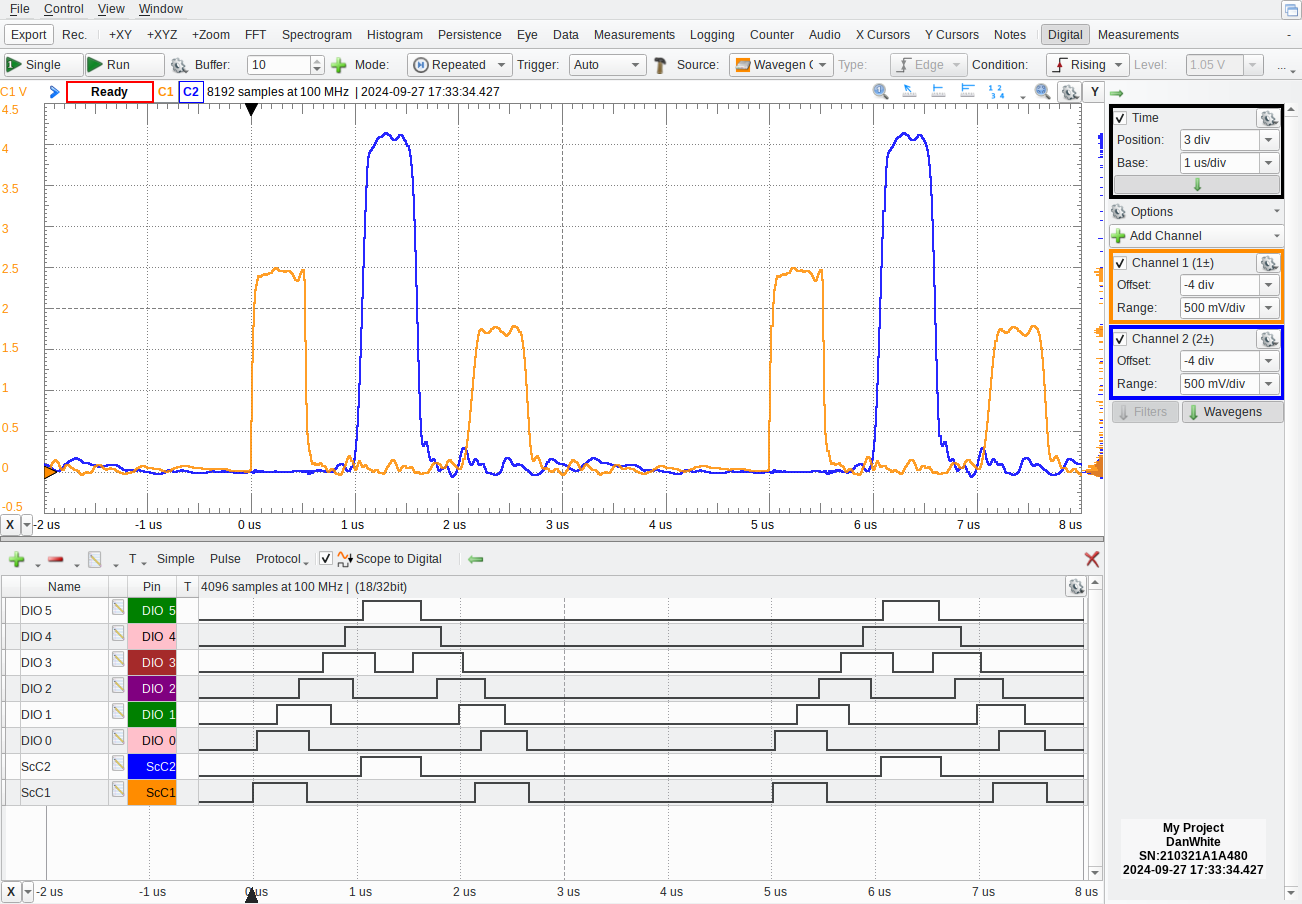The image size is (1302, 904).
Task: Start the Run acquisition
Action: [124, 65]
